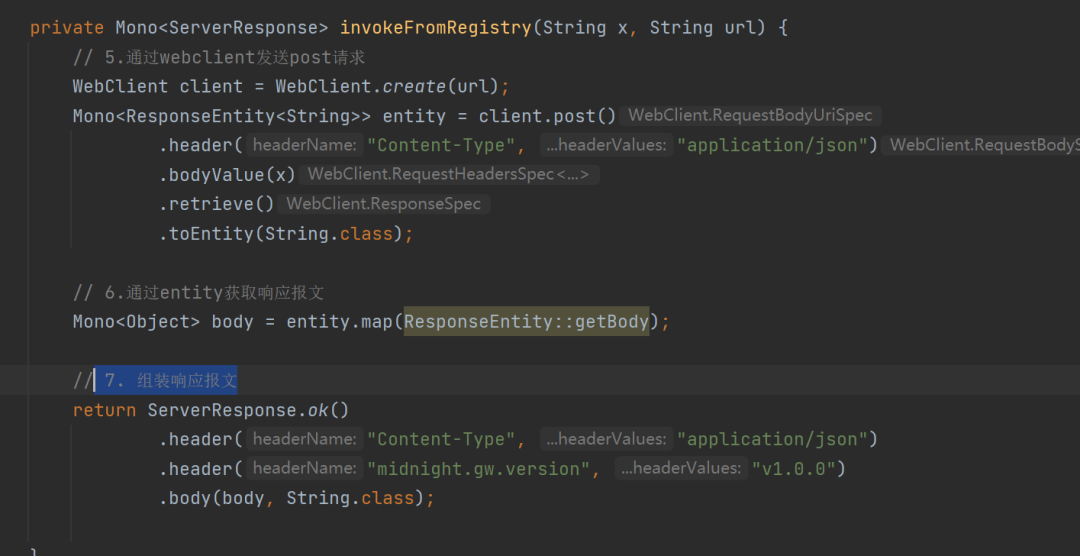Image resolution: width=1080 pixels, height=556 pixels.
Task: Click the entity.map call
Action: tap(340, 322)
